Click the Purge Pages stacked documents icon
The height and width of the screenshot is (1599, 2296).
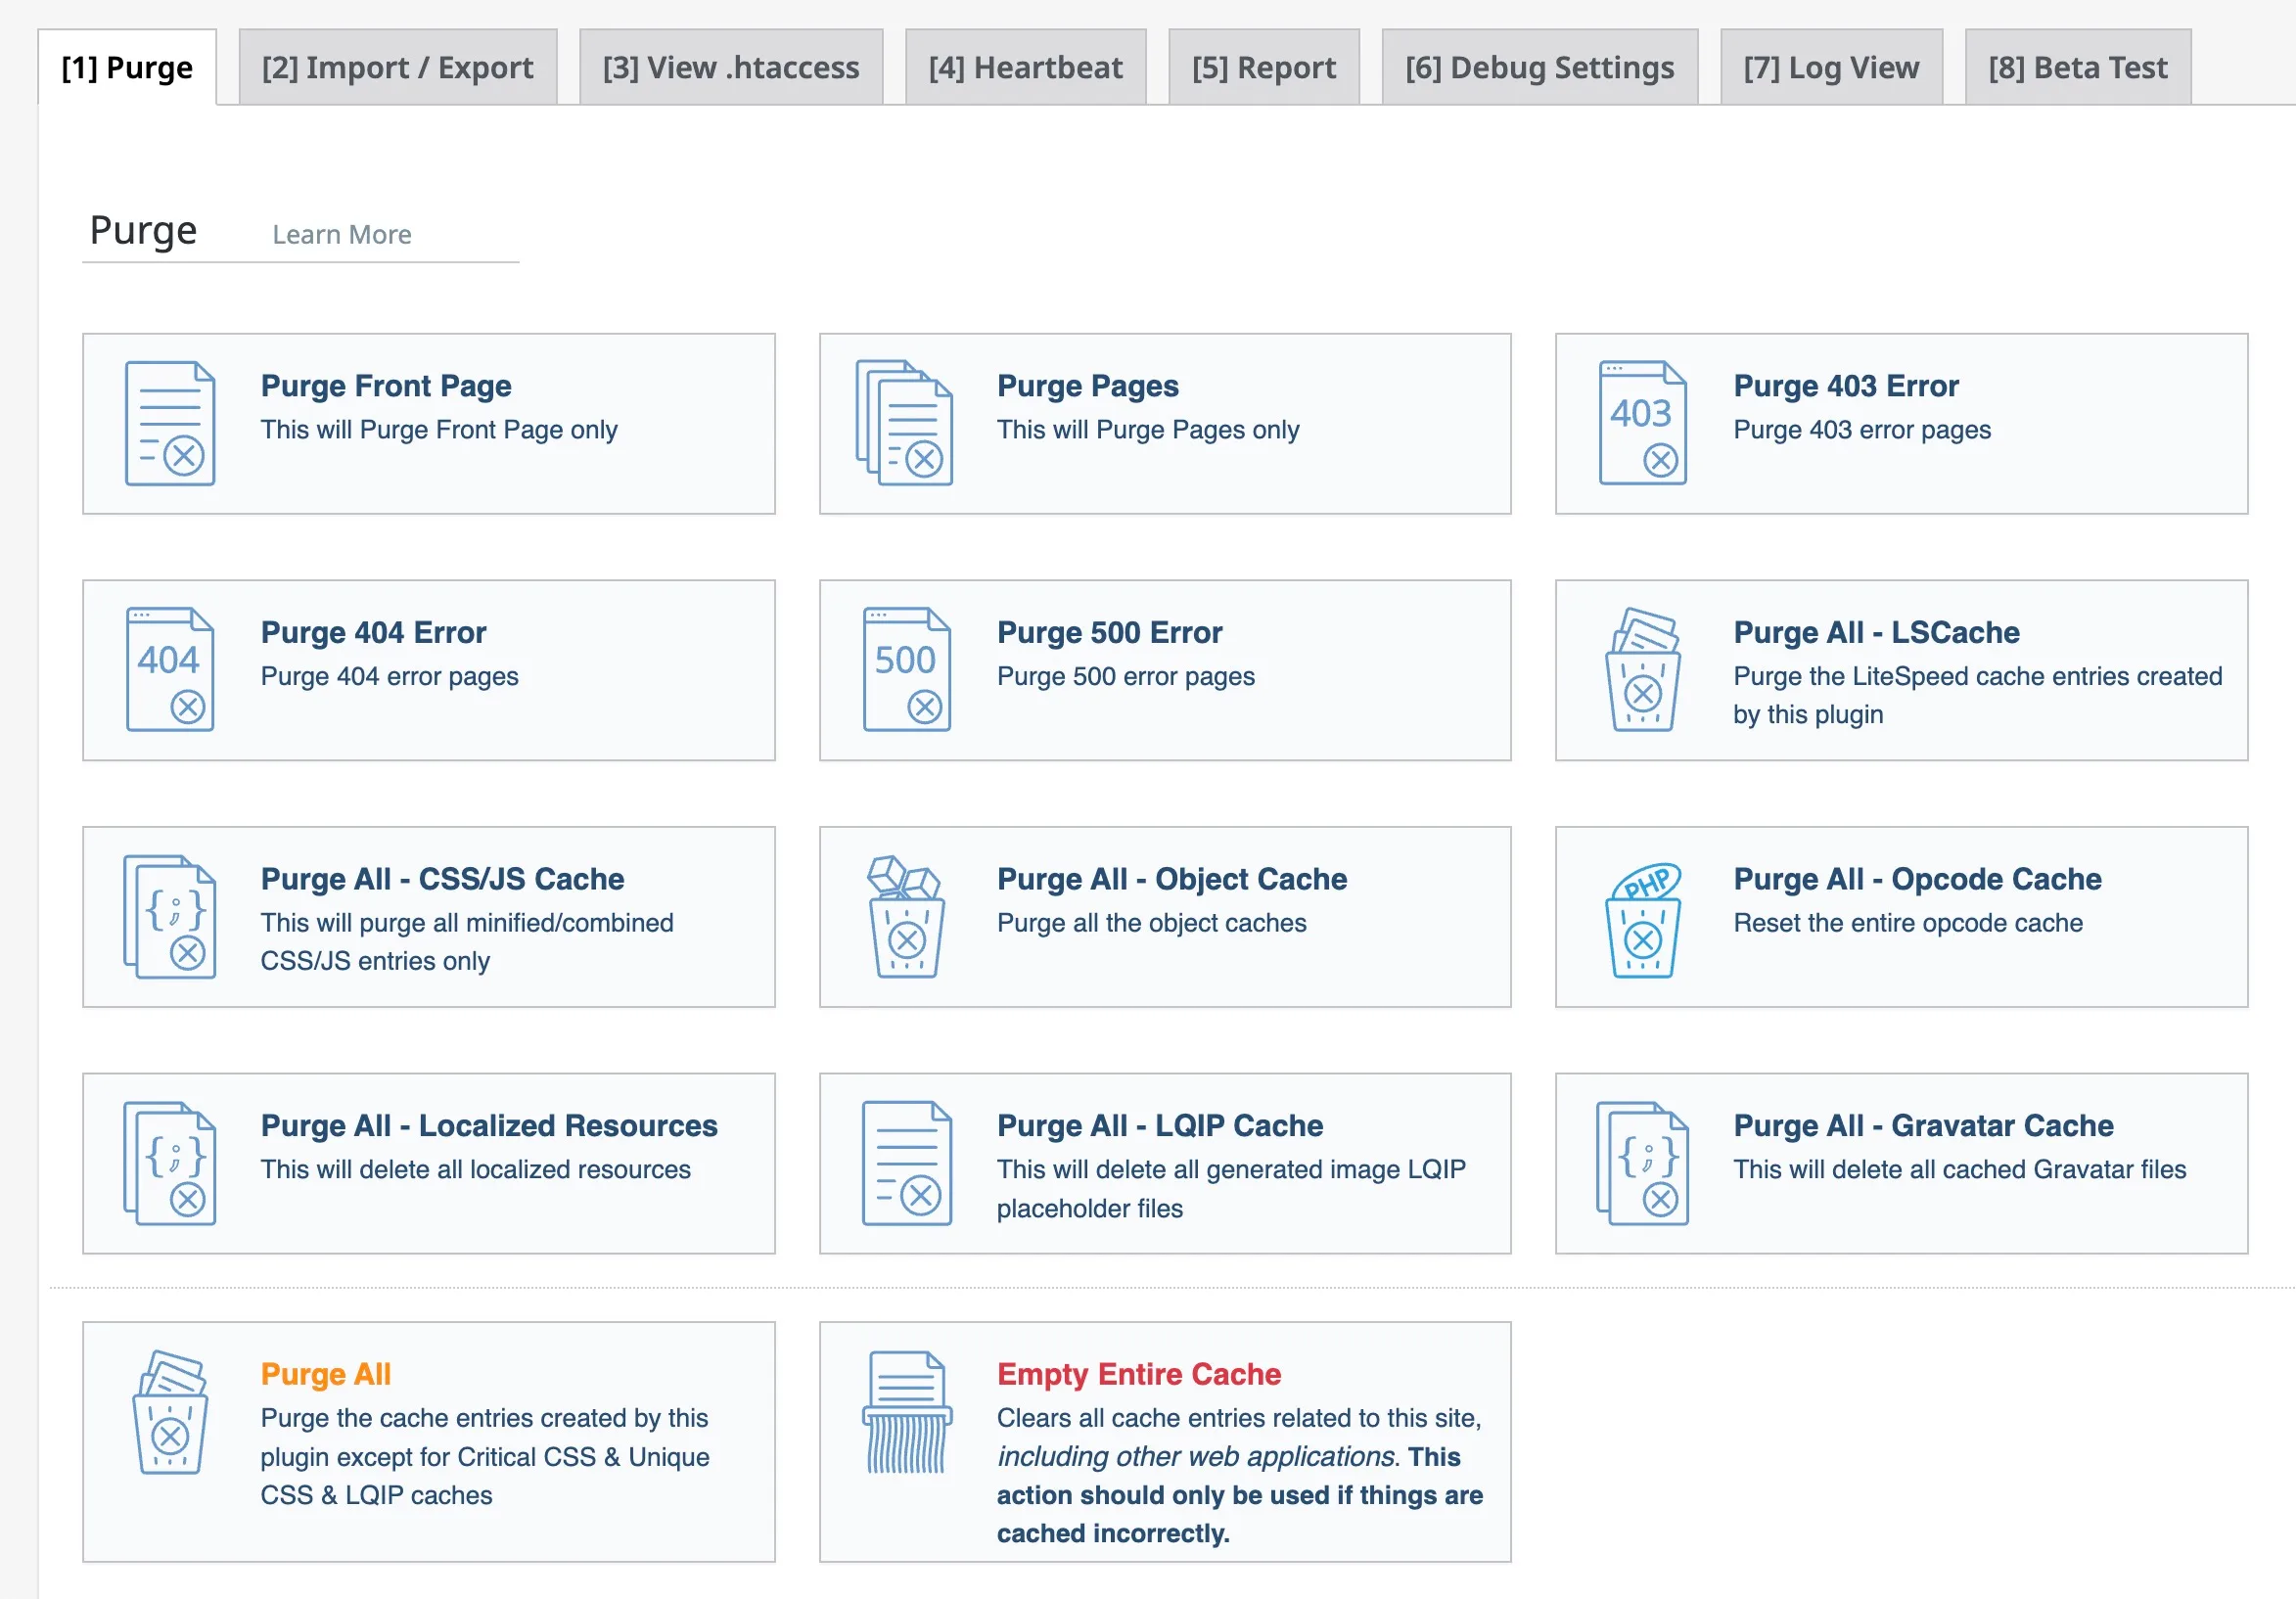click(904, 423)
